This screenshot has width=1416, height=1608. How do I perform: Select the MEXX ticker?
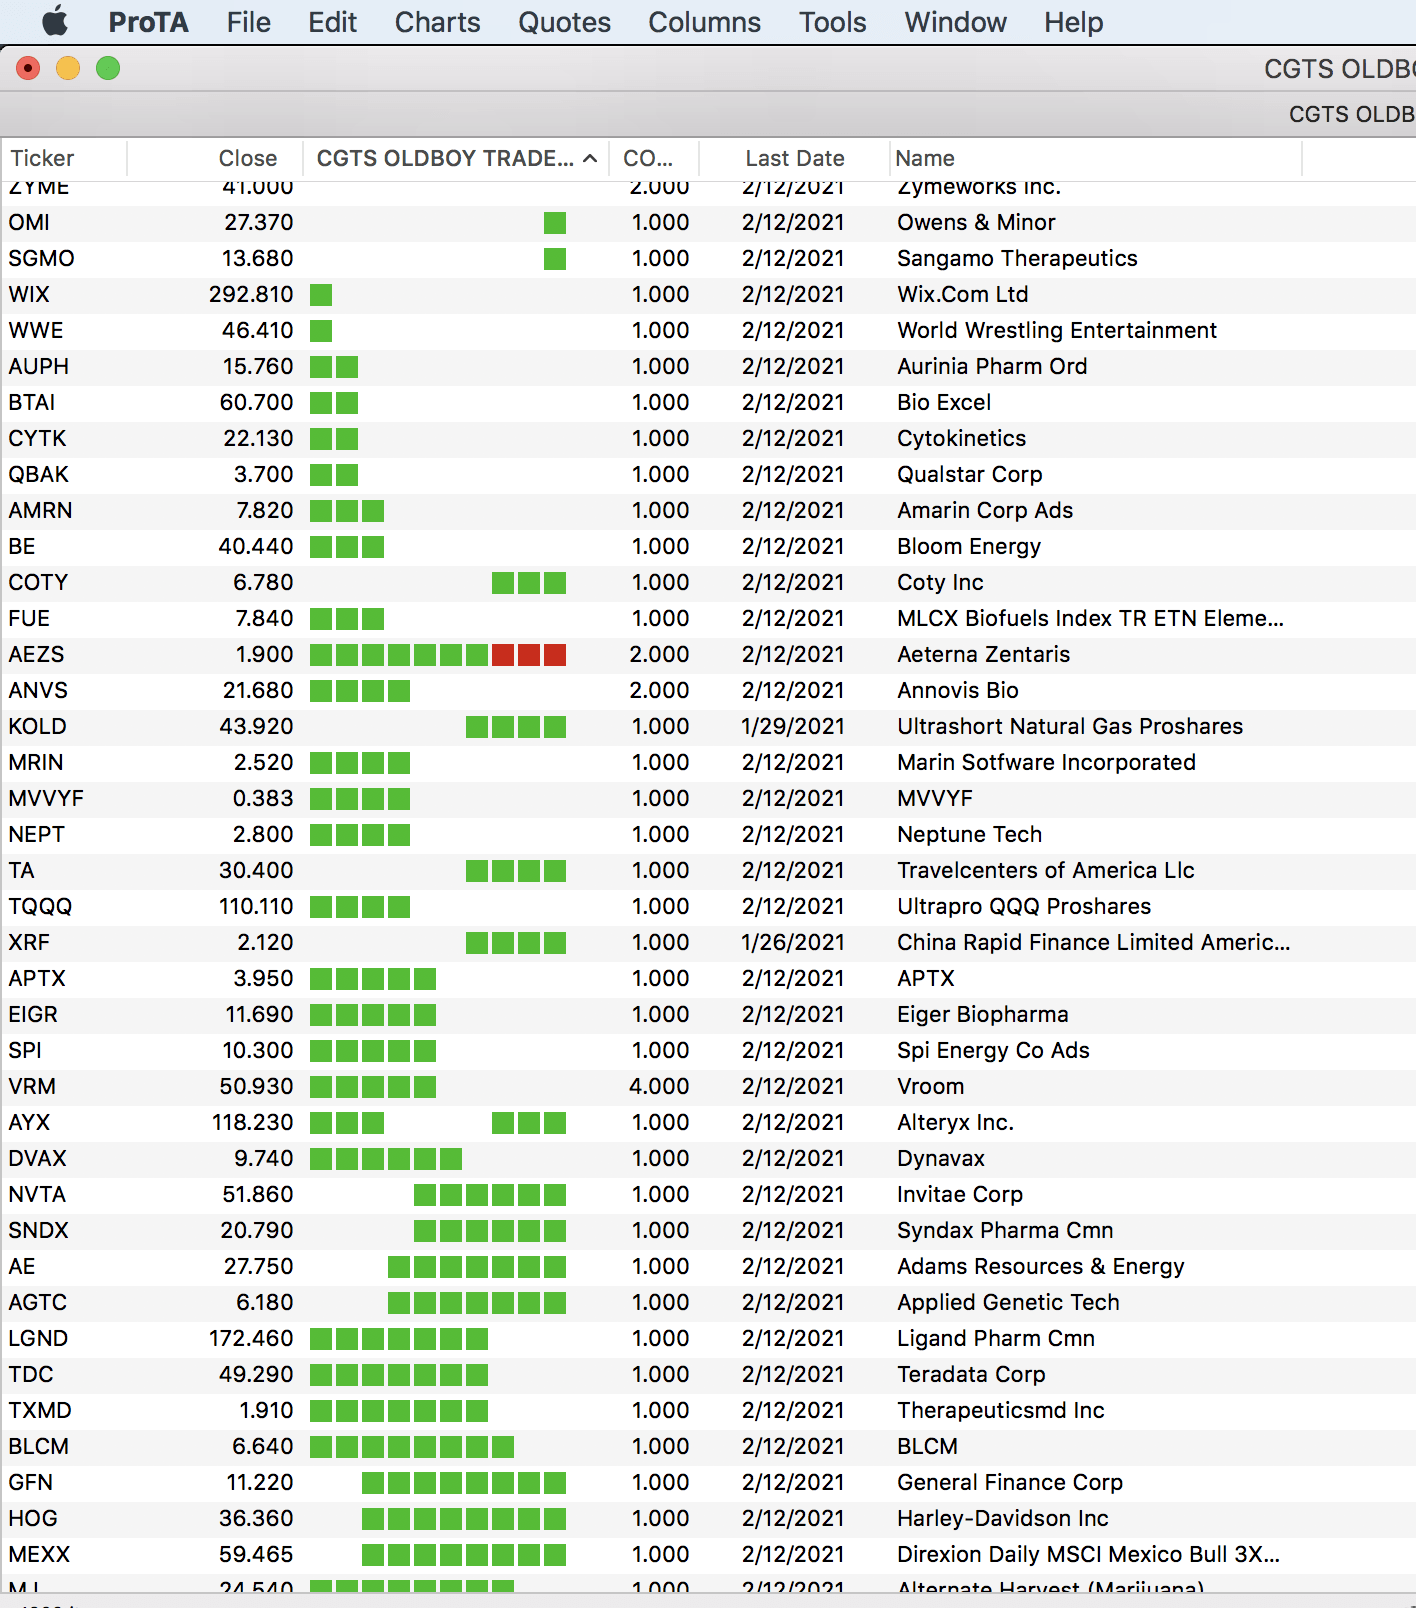39,1554
